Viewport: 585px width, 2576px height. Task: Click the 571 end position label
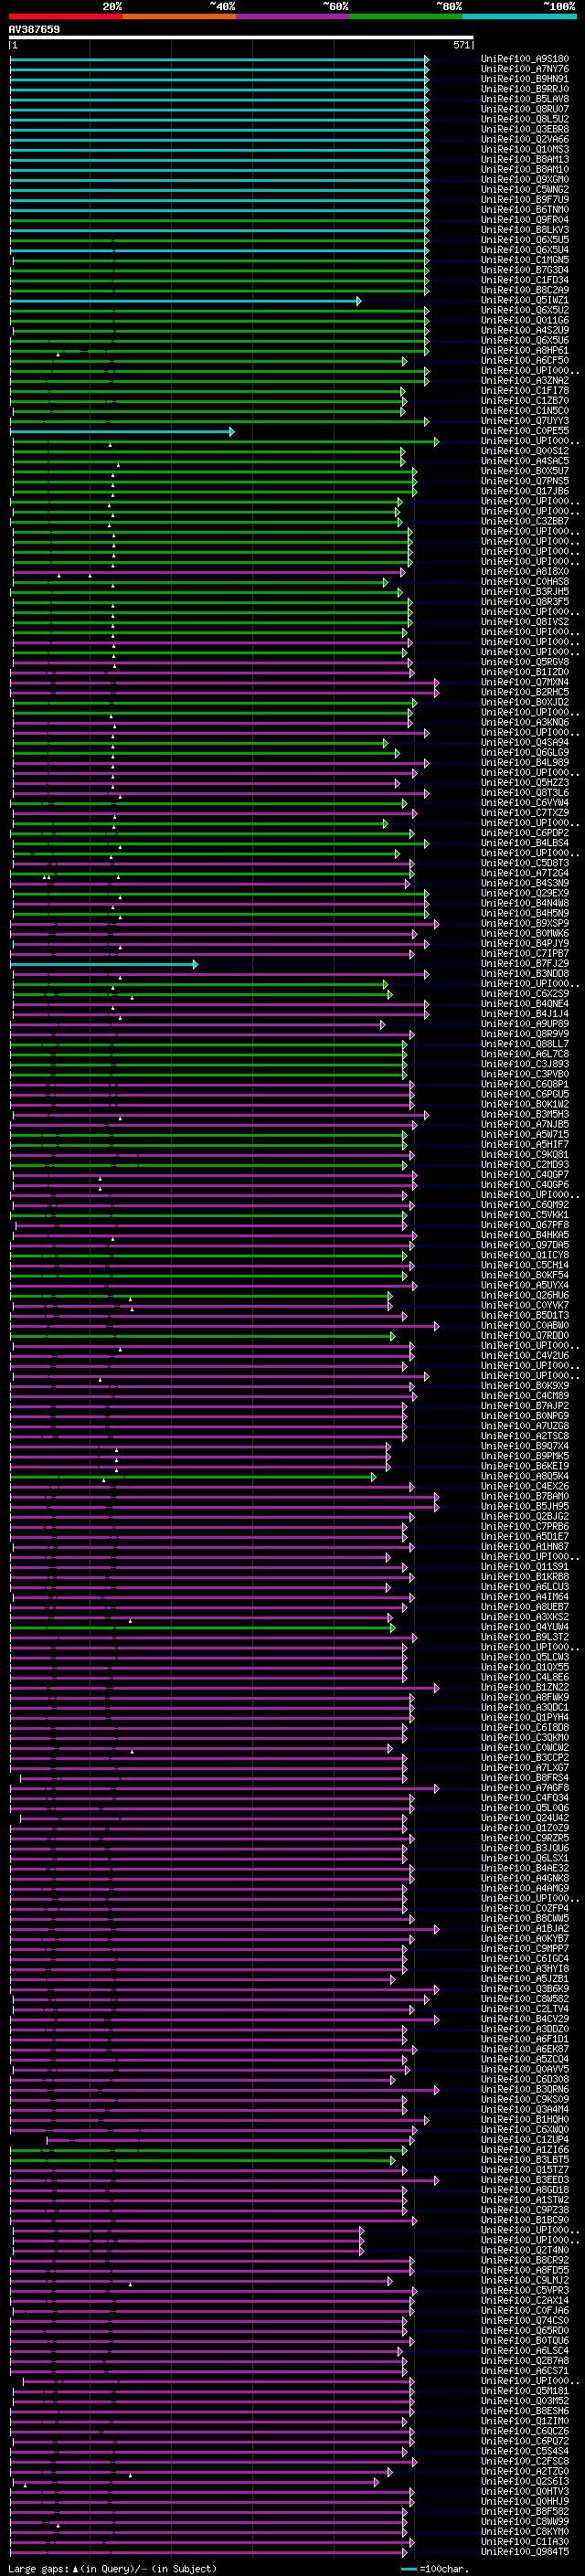pyautogui.click(x=462, y=45)
